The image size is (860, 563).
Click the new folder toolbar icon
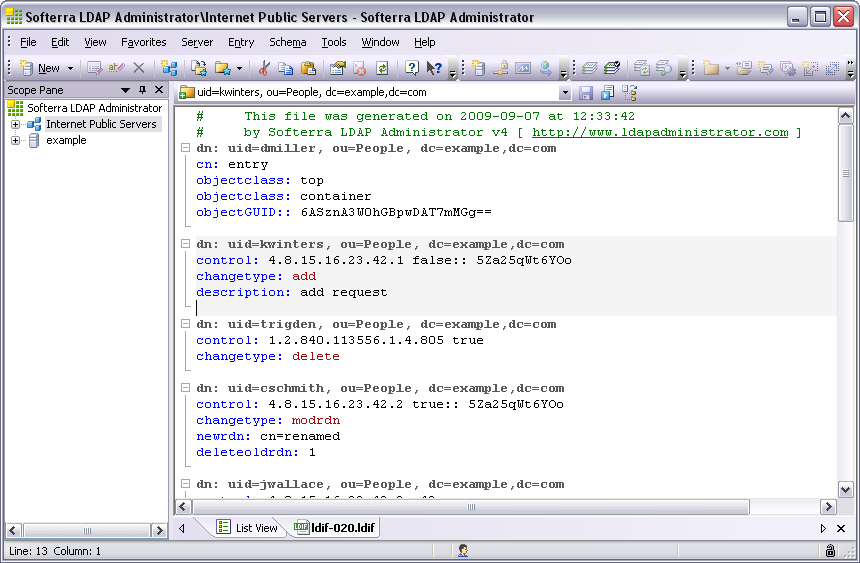click(x=711, y=68)
